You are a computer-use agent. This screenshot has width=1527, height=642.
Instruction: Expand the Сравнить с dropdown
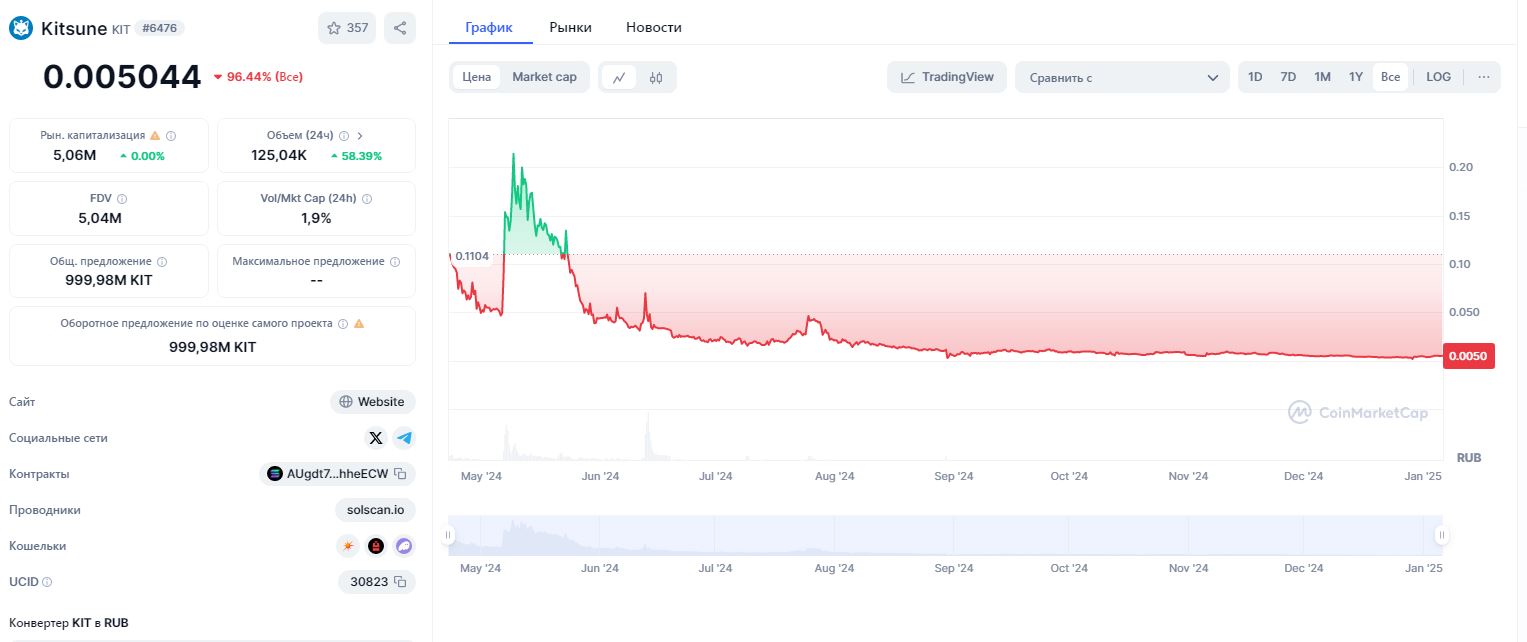(1123, 77)
